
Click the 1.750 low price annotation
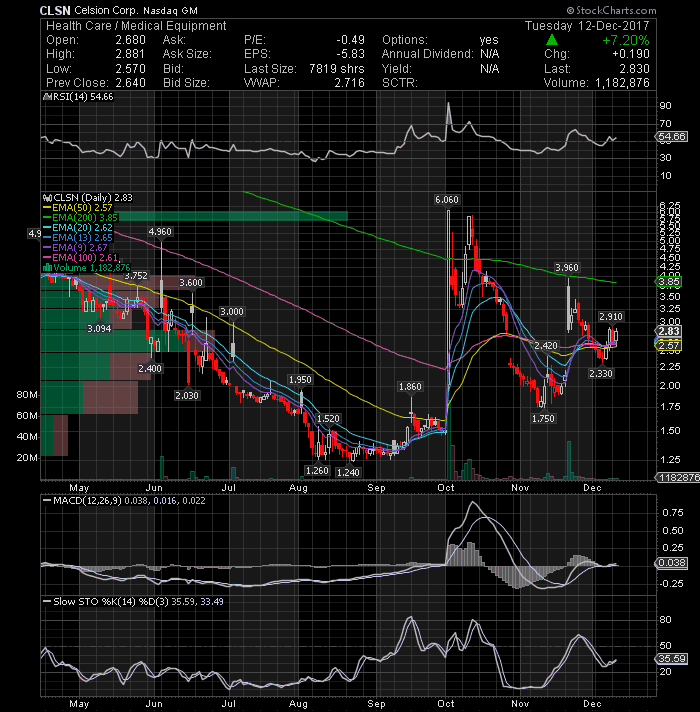(543, 419)
